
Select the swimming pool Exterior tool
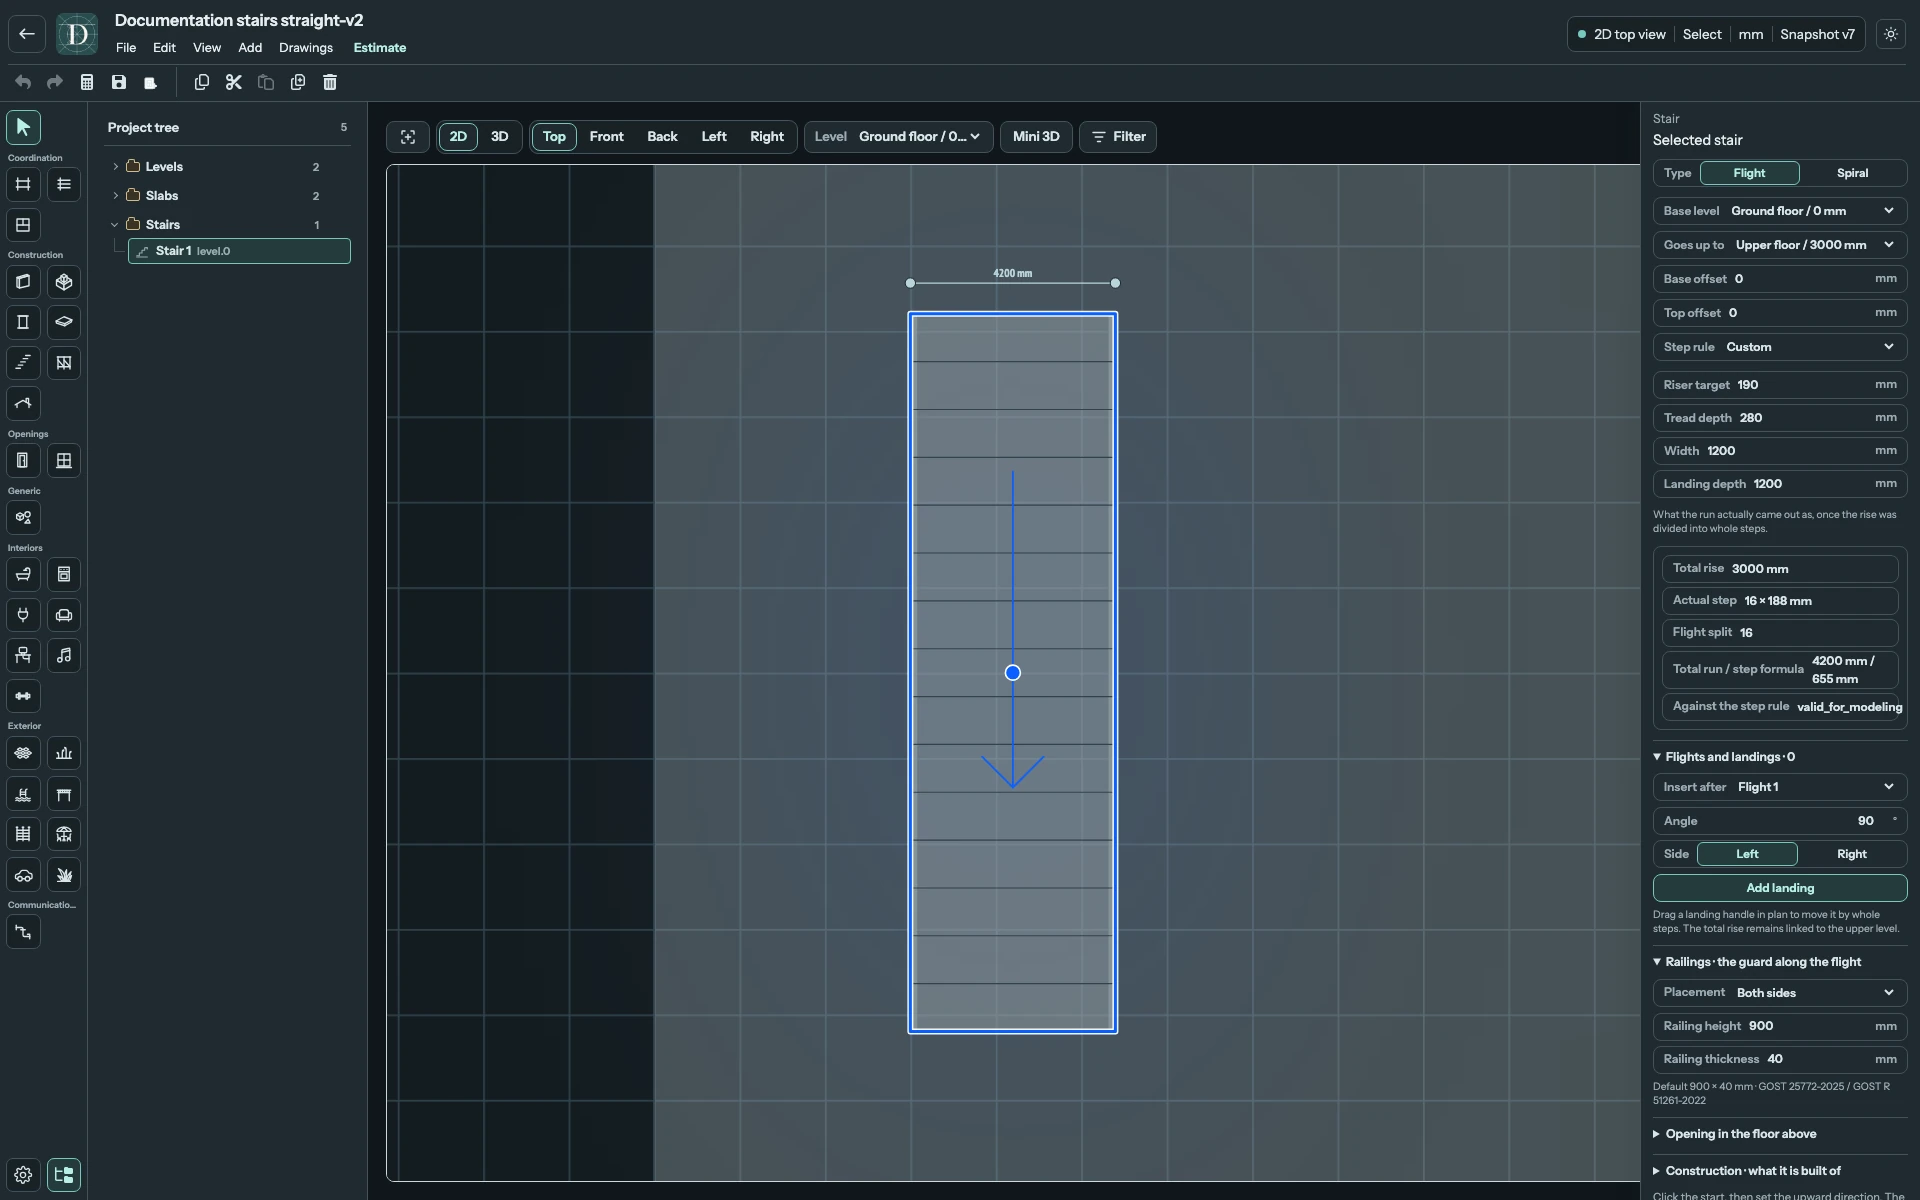(x=23, y=794)
